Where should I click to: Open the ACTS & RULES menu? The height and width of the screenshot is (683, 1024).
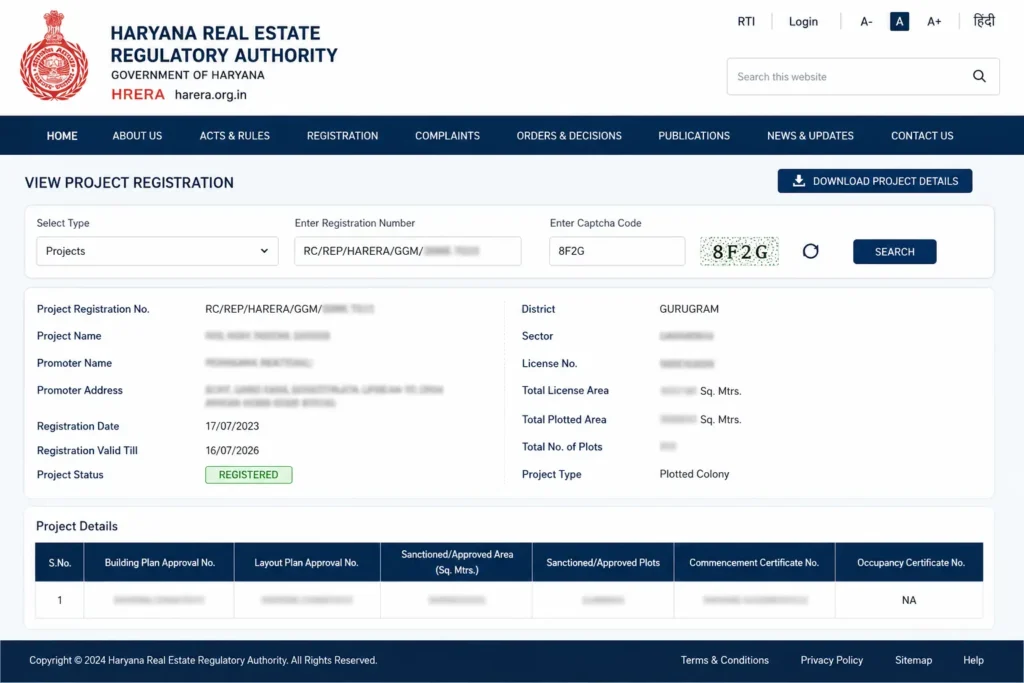click(x=234, y=136)
